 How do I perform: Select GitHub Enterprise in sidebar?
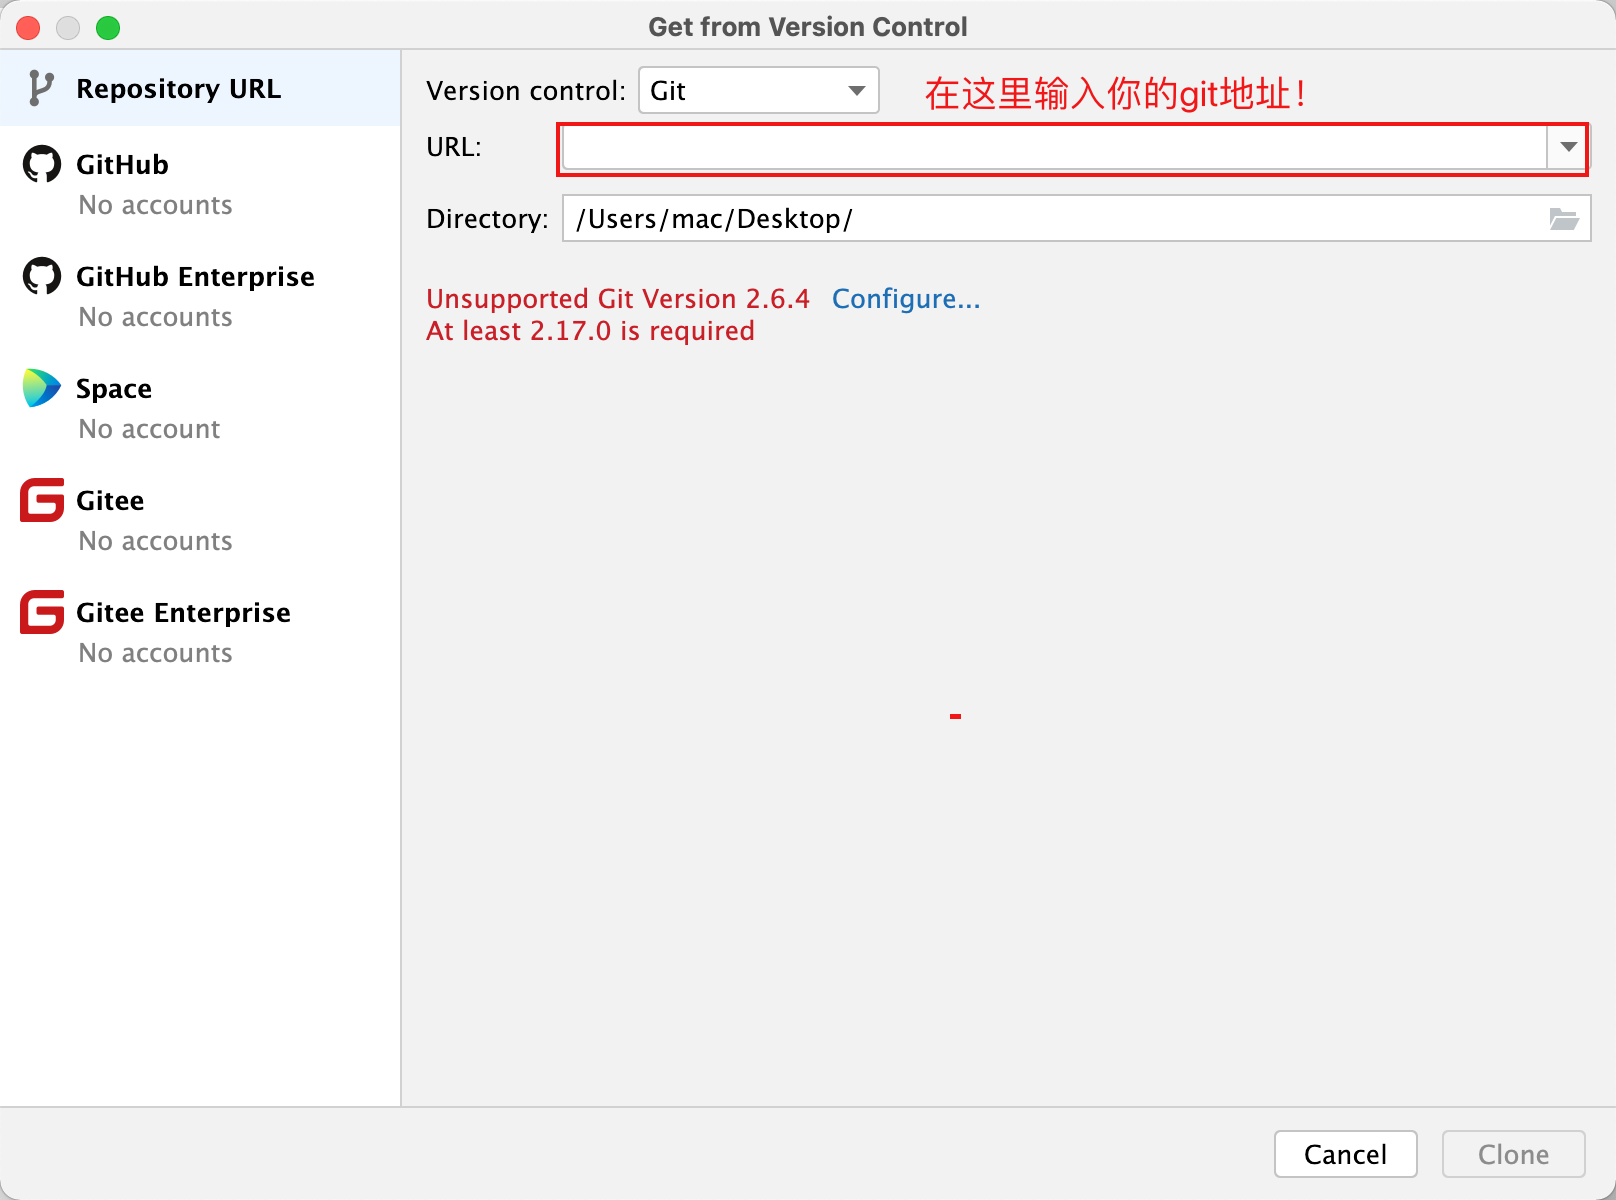click(x=200, y=296)
